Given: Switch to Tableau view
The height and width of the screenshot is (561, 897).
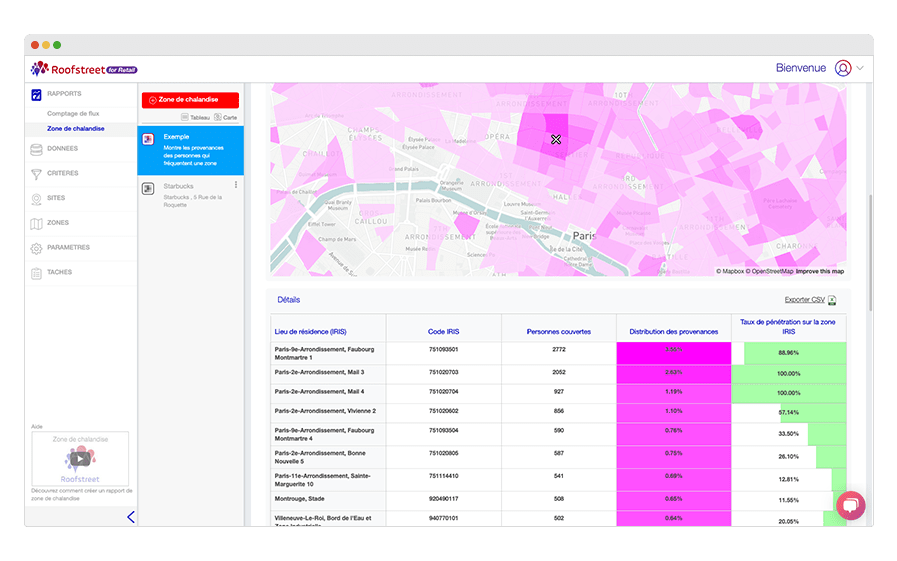Looking at the screenshot, I should tap(196, 117).
